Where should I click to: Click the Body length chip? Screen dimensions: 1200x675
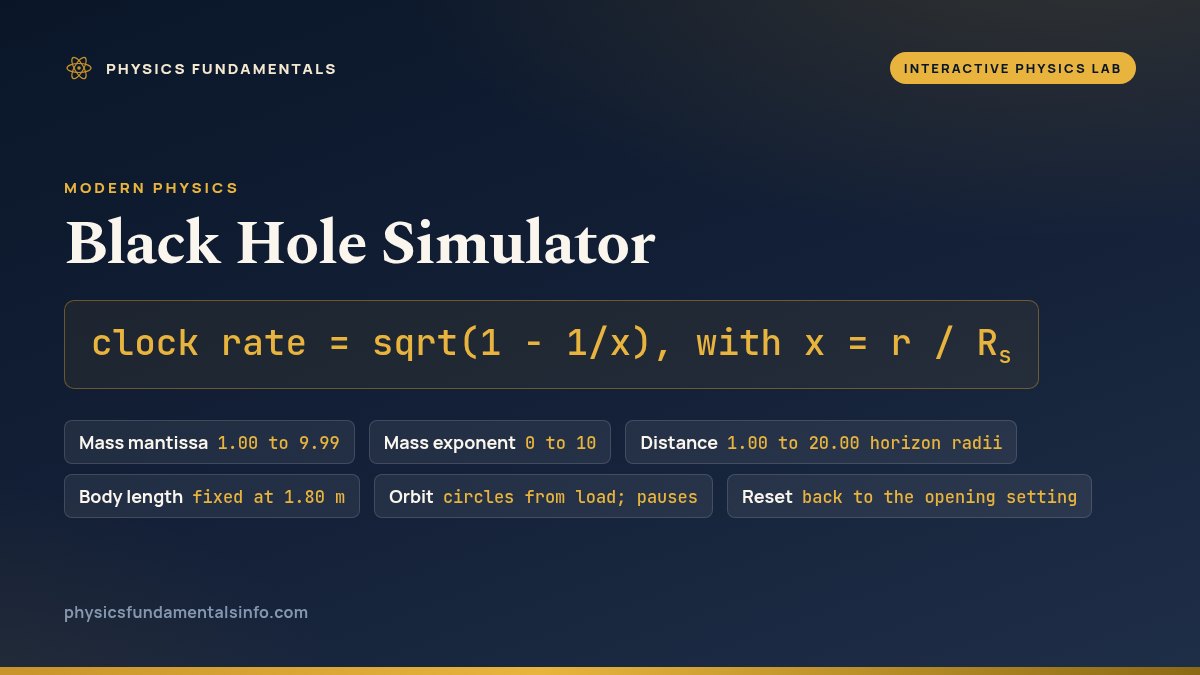(x=212, y=496)
